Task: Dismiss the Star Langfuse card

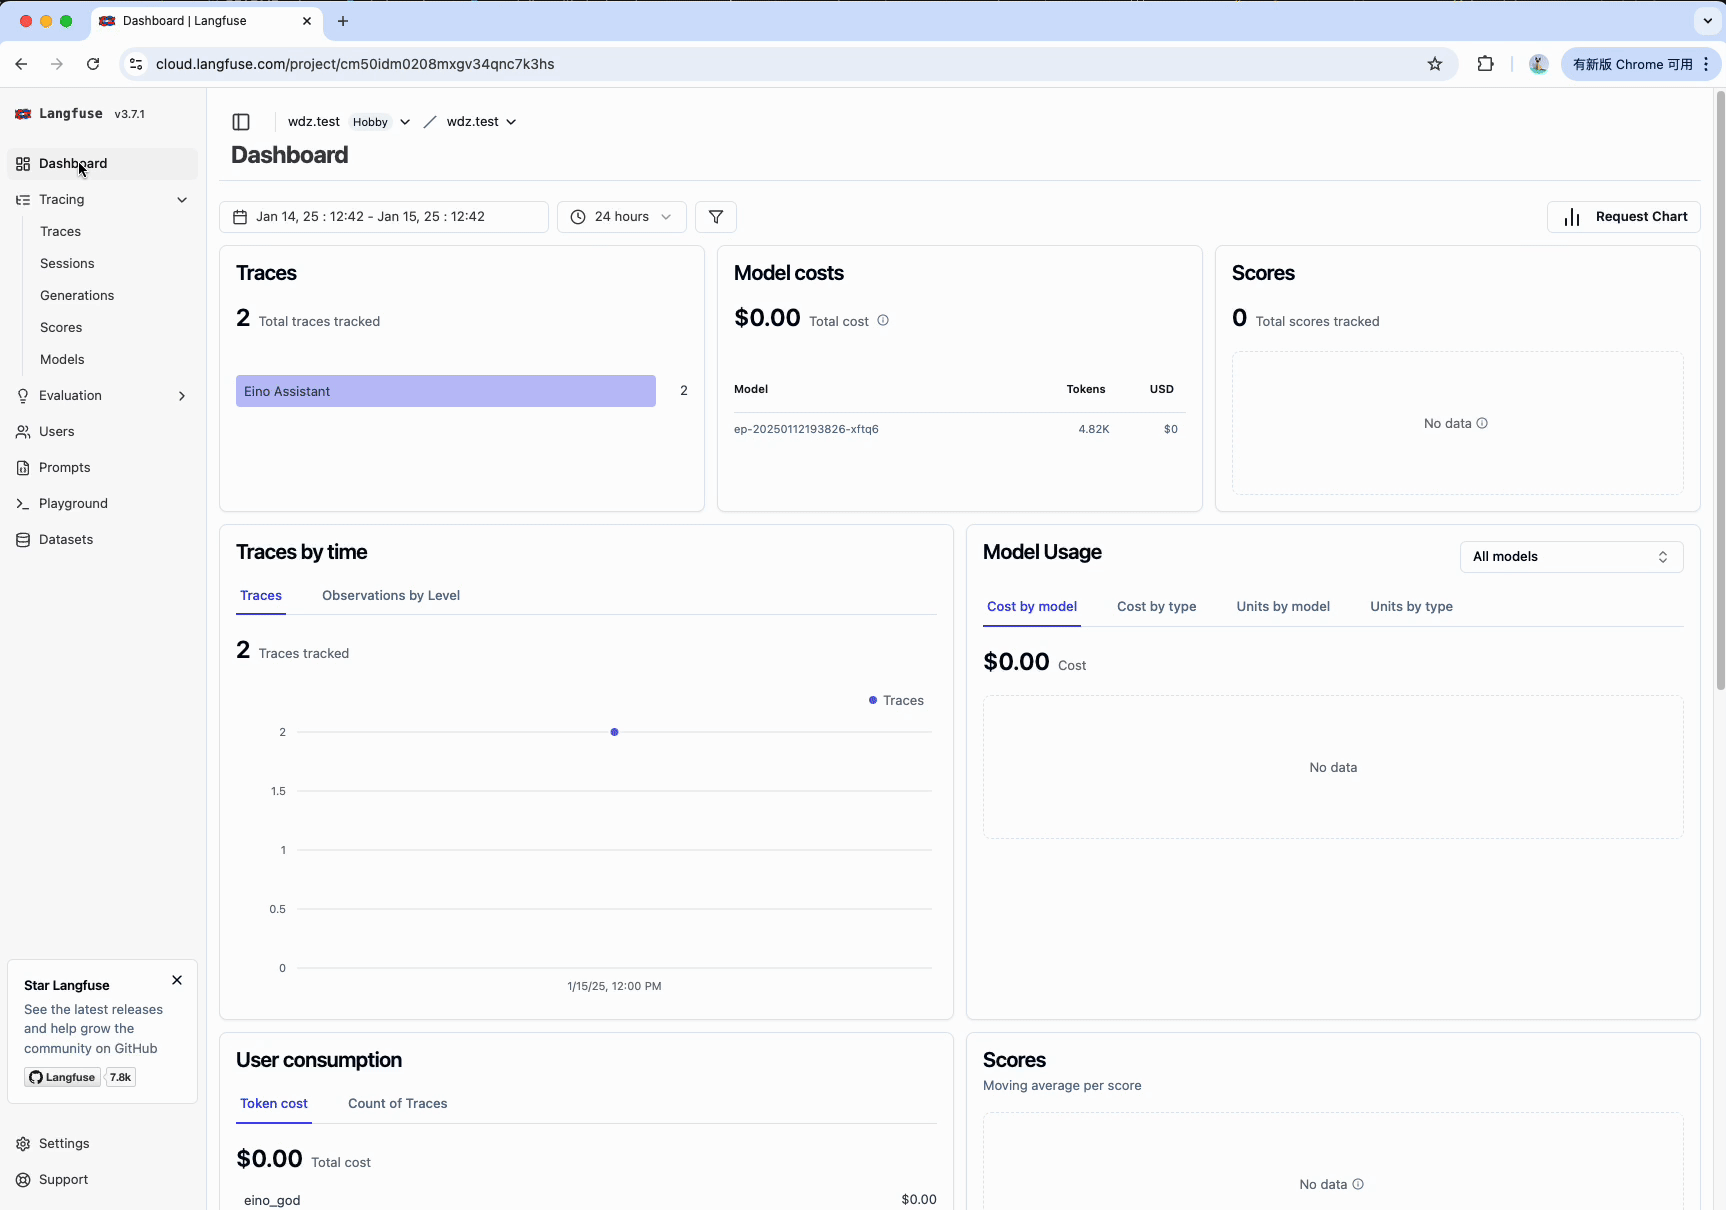Action: coord(177,981)
